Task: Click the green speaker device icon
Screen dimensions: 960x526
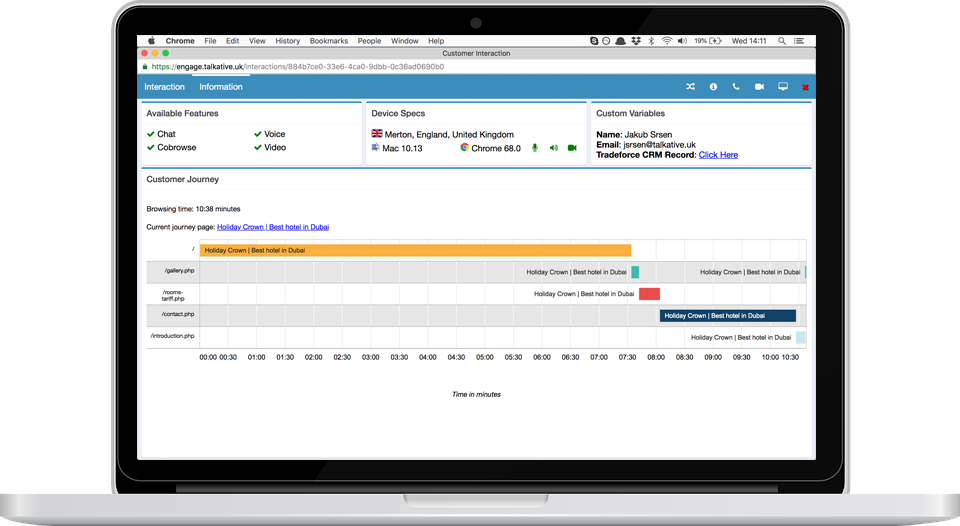Action: pyautogui.click(x=553, y=148)
